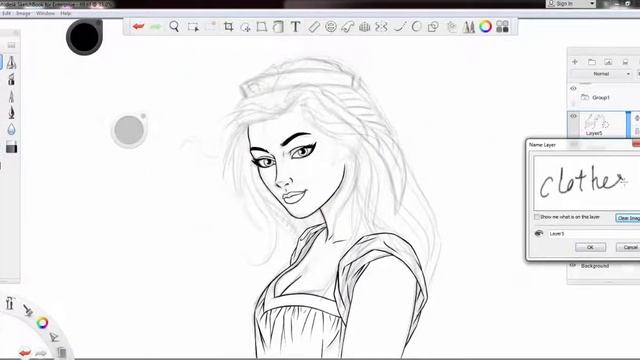
Task: Toggle visibility of Background layer
Action: click(573, 265)
